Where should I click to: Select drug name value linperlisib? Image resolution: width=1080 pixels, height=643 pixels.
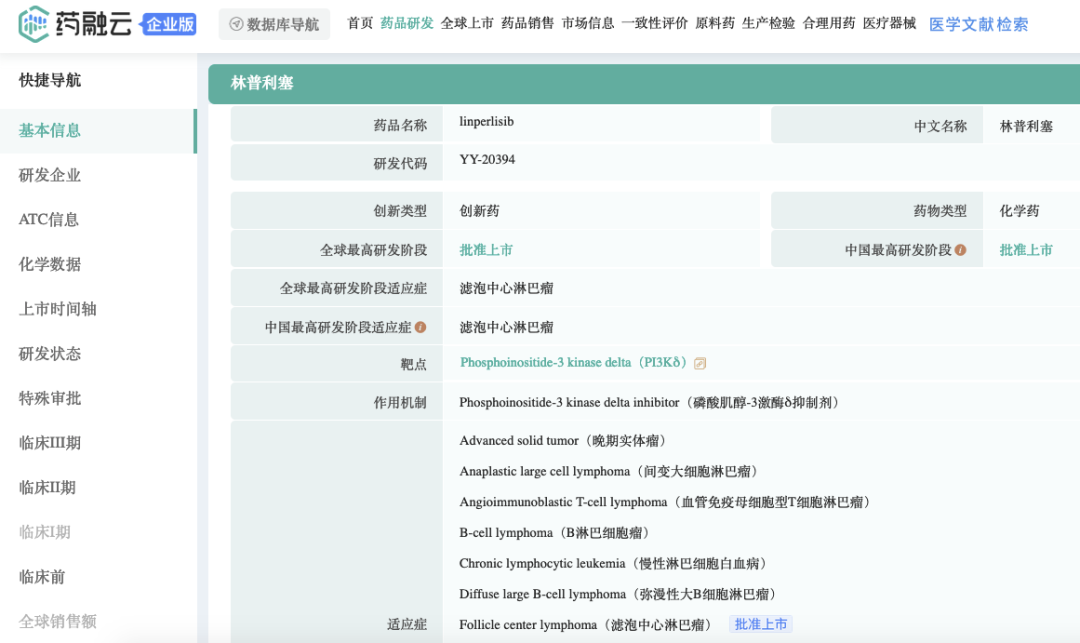click(486, 122)
